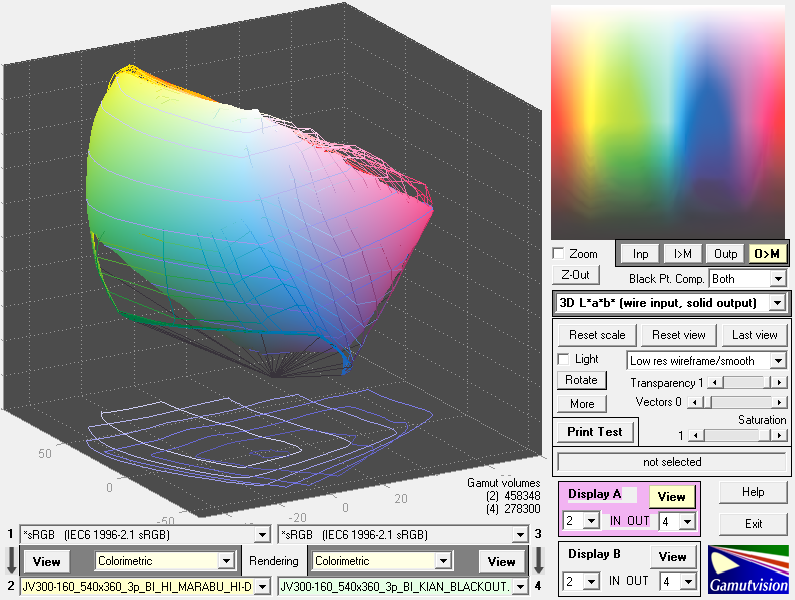Click Reset view button
The image size is (795, 600).
click(678, 335)
